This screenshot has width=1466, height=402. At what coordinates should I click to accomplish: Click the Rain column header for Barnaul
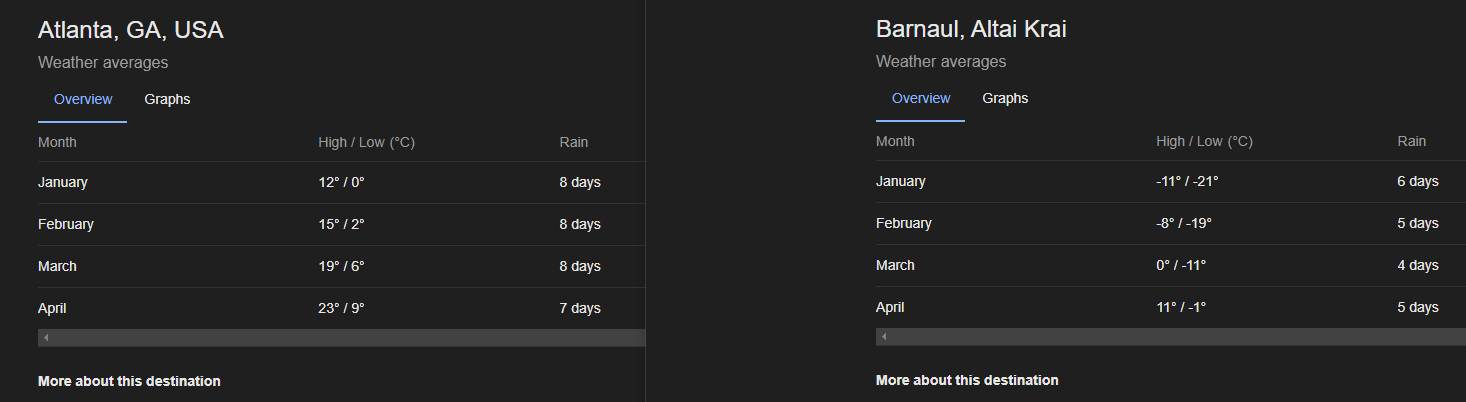click(x=1412, y=141)
